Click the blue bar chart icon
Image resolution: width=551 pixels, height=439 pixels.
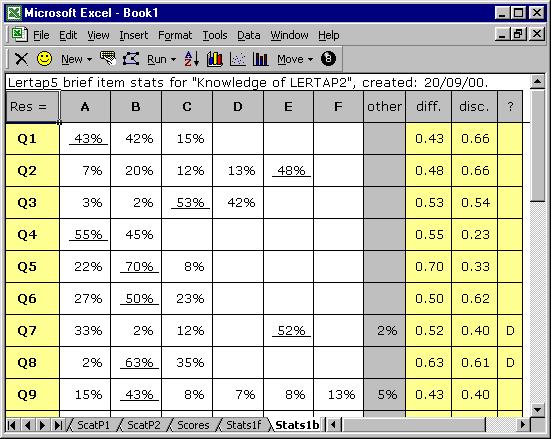click(x=260, y=59)
